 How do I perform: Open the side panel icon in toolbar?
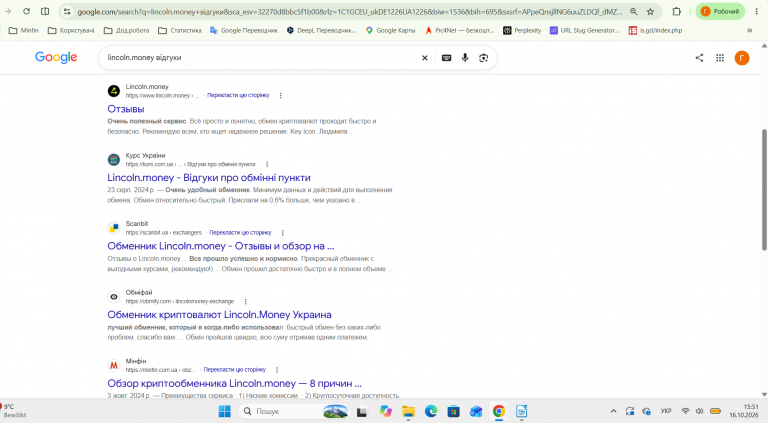[45, 11]
